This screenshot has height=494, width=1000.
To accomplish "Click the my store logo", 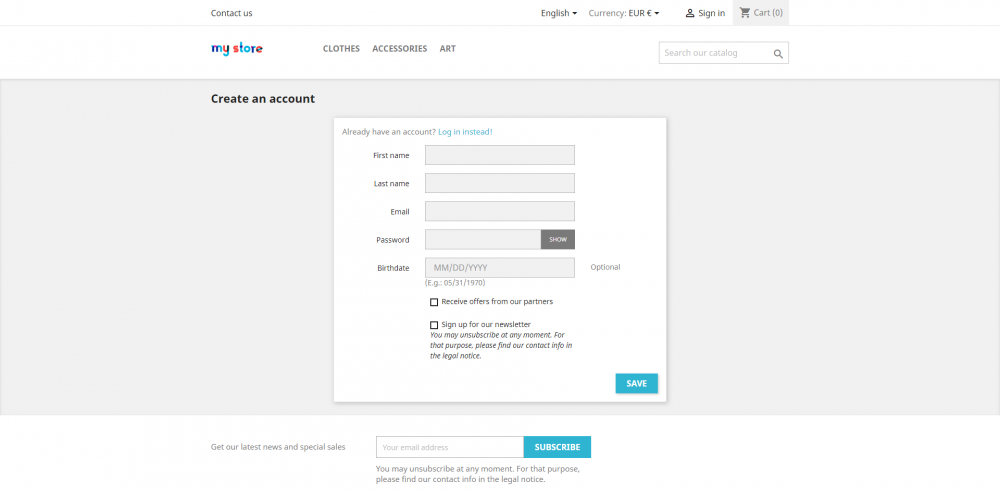I will pos(237,48).
